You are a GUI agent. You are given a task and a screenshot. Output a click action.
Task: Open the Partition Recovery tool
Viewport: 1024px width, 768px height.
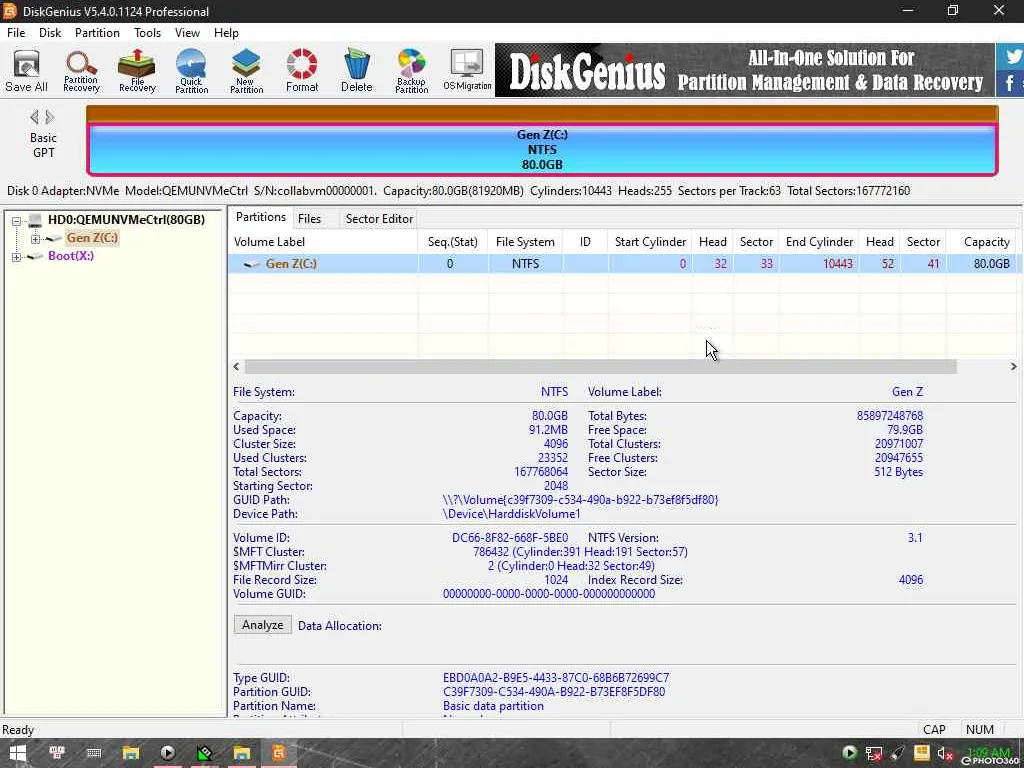click(81, 71)
